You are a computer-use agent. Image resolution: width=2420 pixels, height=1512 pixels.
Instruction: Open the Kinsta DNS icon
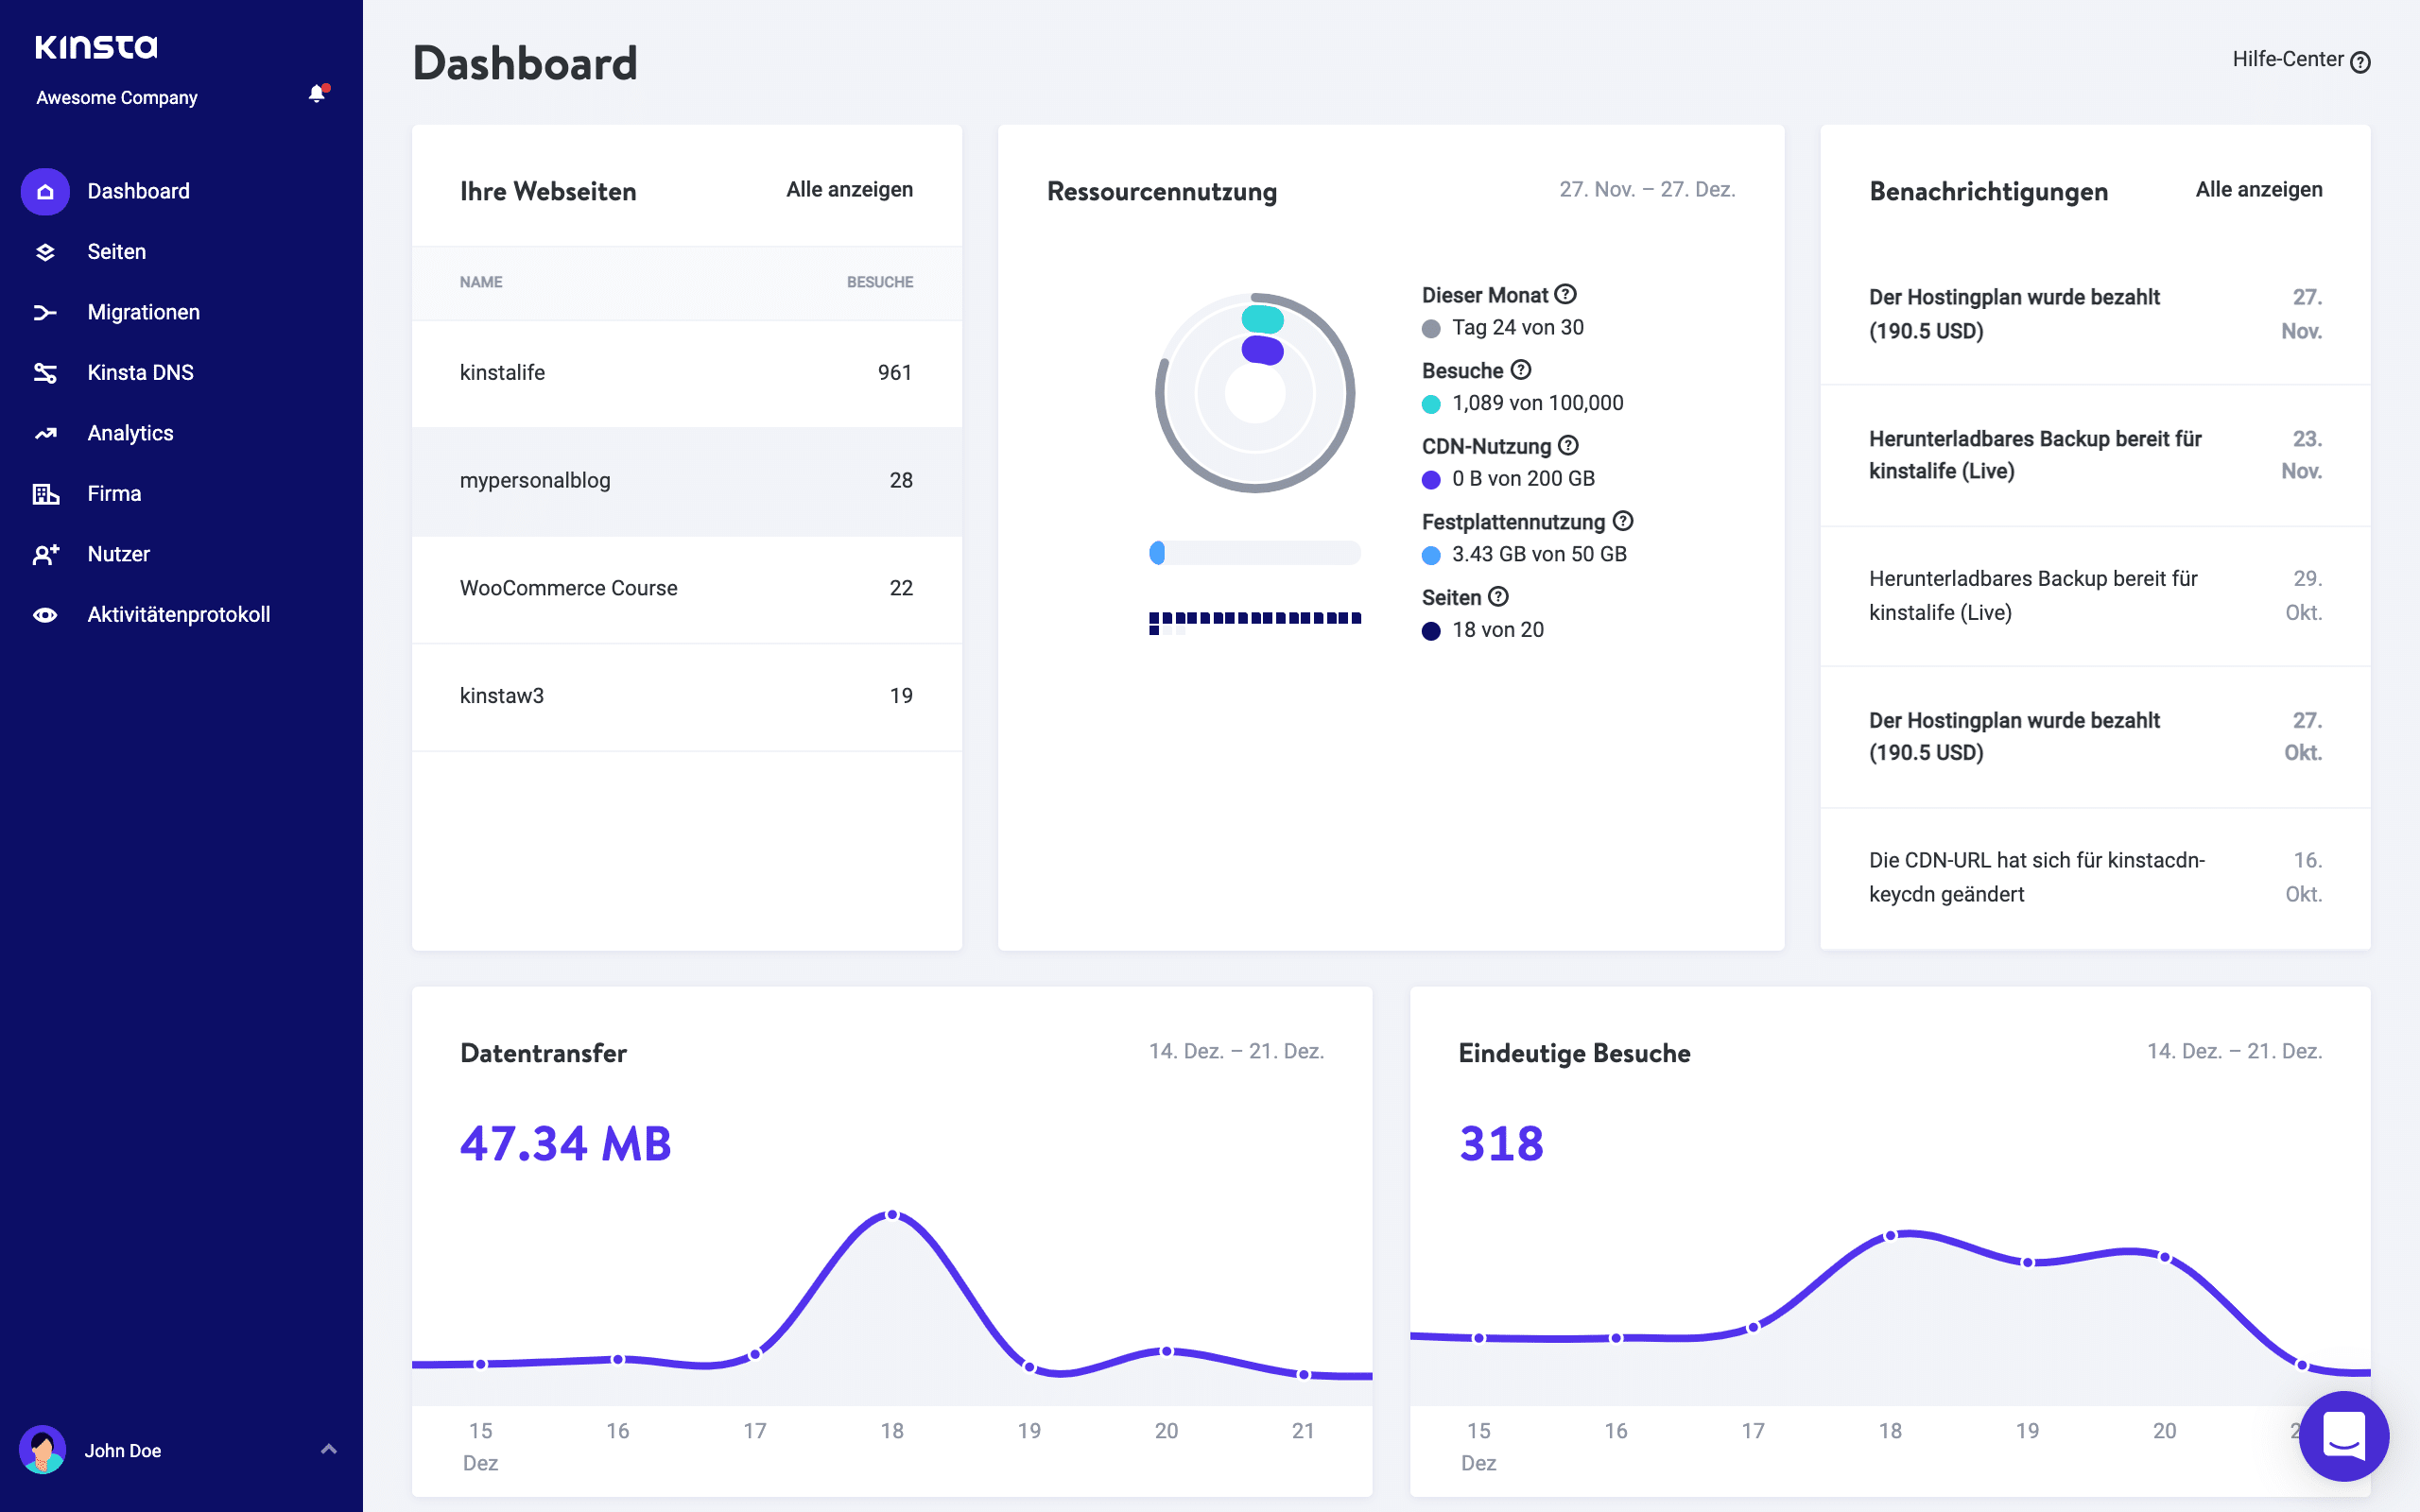[44, 372]
